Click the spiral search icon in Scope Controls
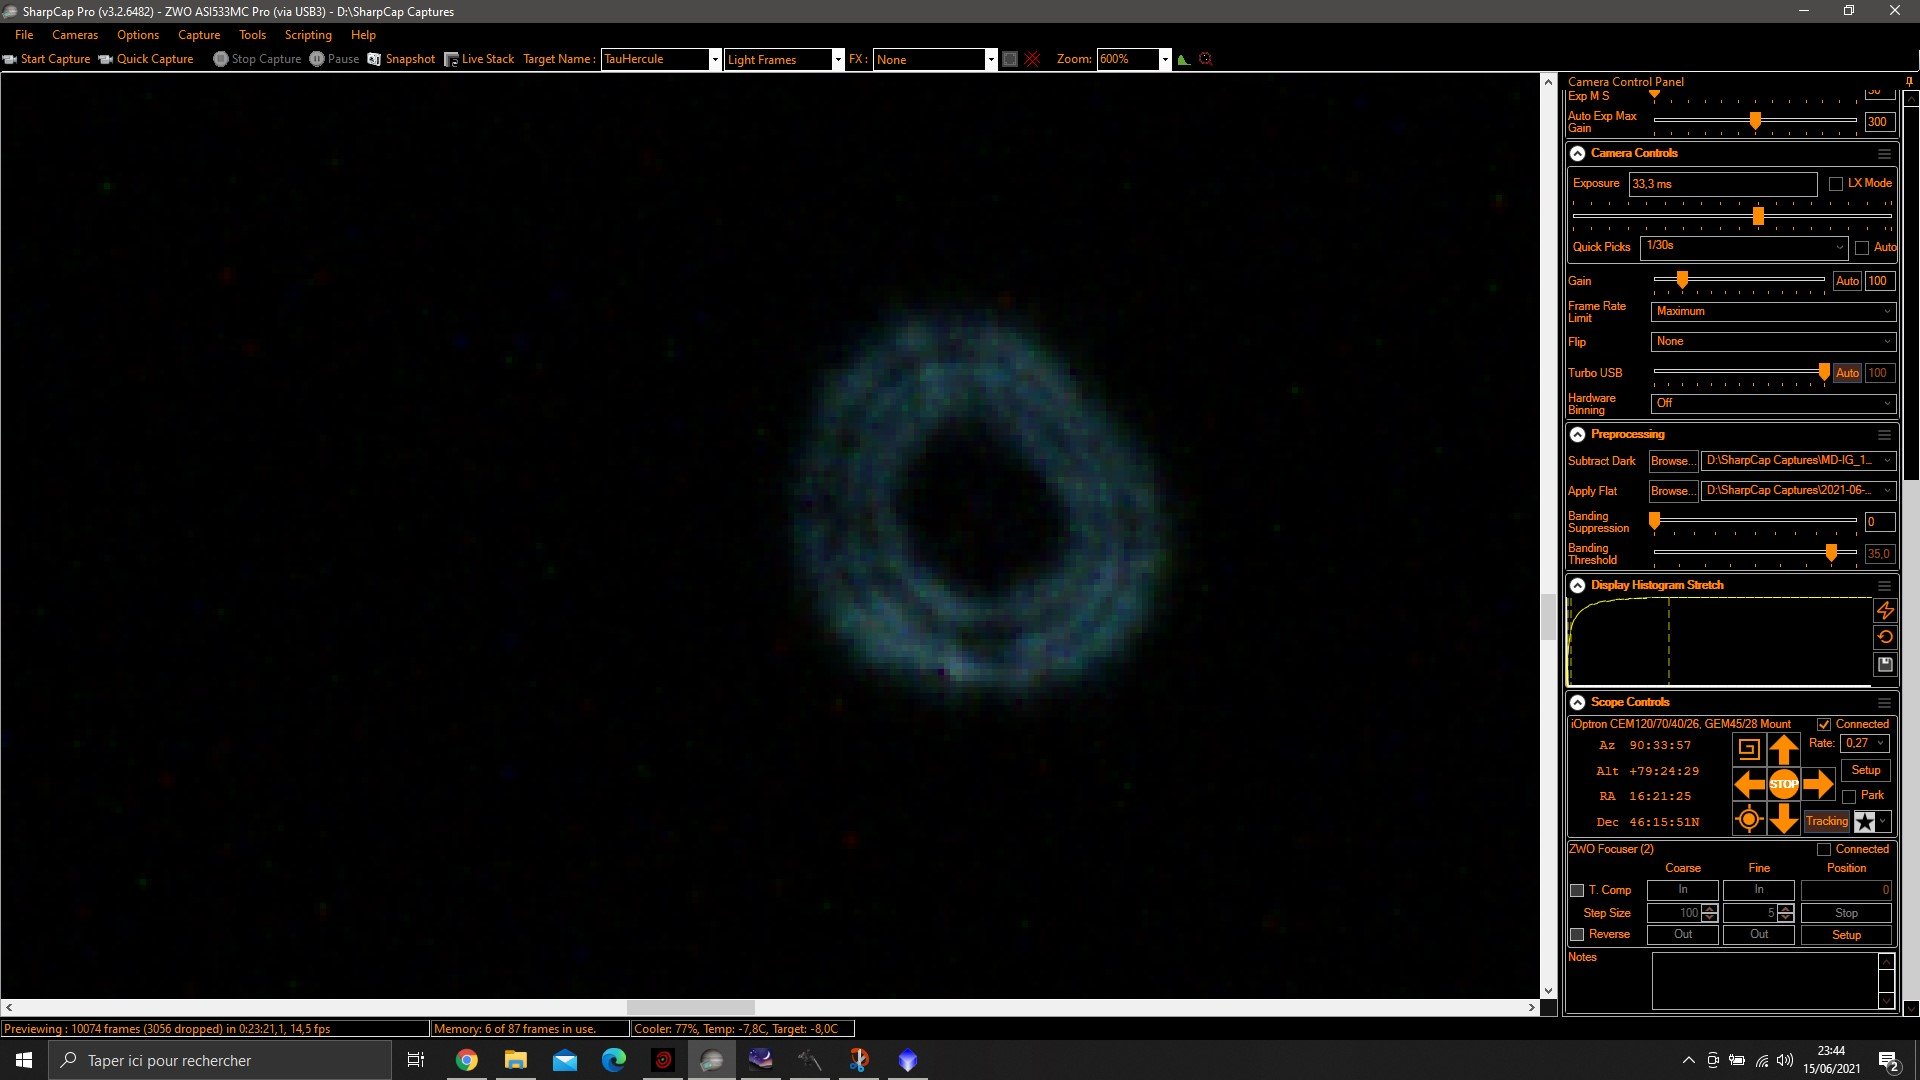Viewport: 1920px width, 1080px height. coord(1748,749)
